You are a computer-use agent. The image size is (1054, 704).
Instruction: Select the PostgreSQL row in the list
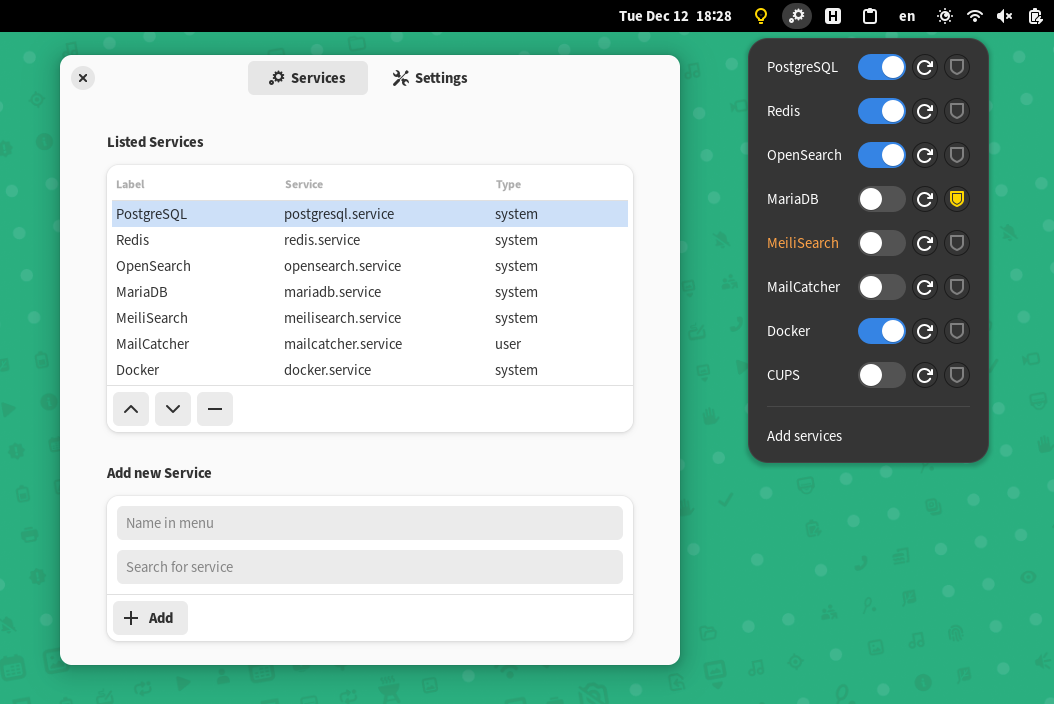[370, 214]
